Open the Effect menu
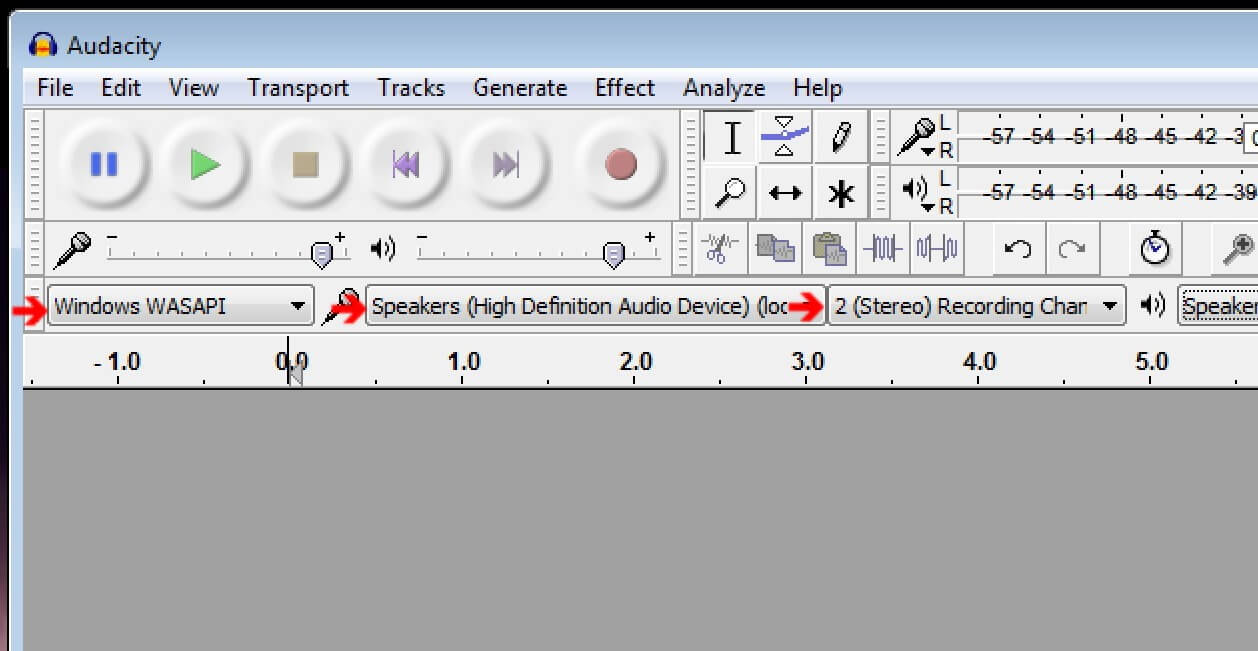 625,88
